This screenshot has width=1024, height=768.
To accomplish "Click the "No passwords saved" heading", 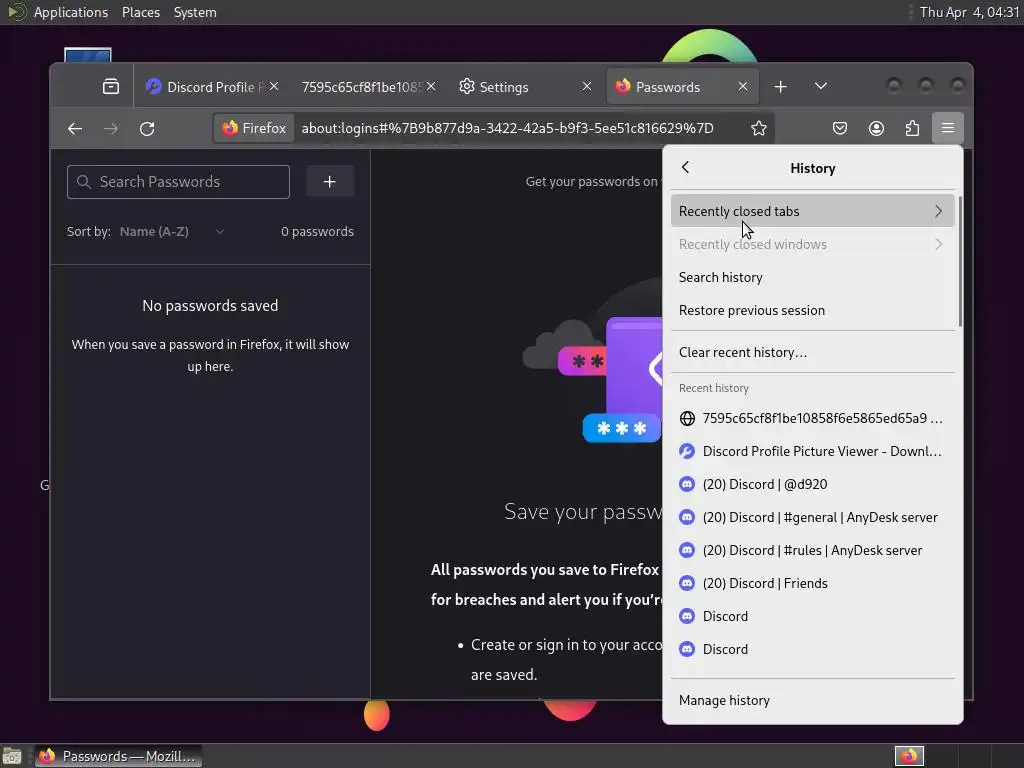I will pos(210,306).
